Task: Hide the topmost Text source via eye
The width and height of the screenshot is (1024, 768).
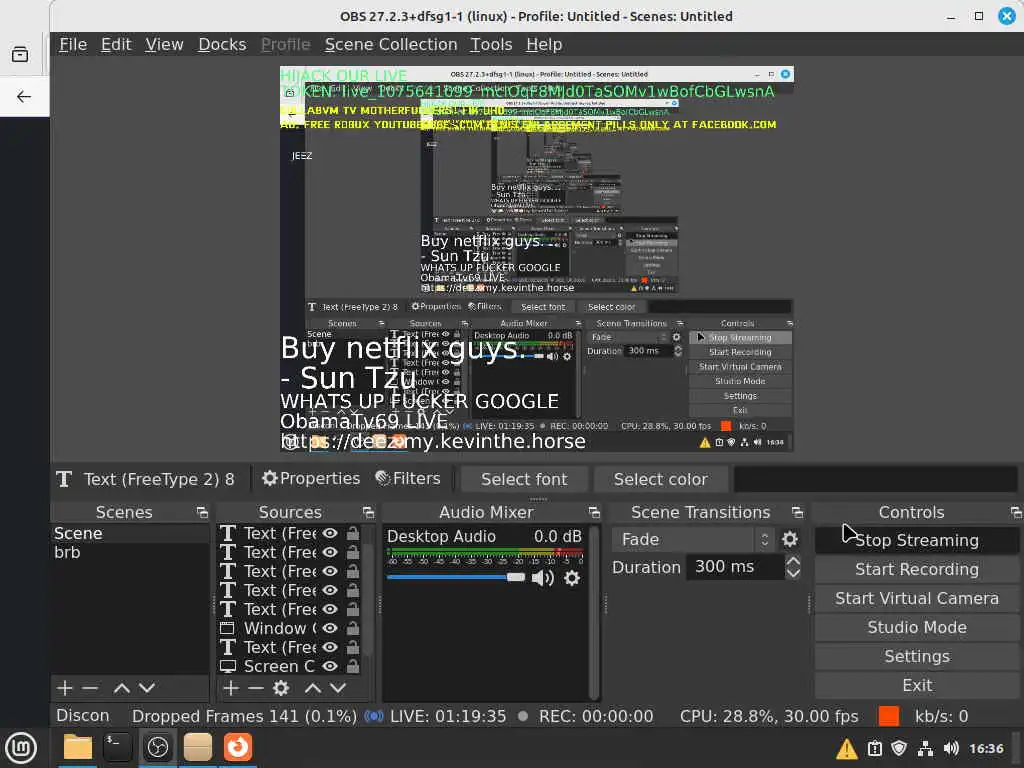Action: click(330, 534)
